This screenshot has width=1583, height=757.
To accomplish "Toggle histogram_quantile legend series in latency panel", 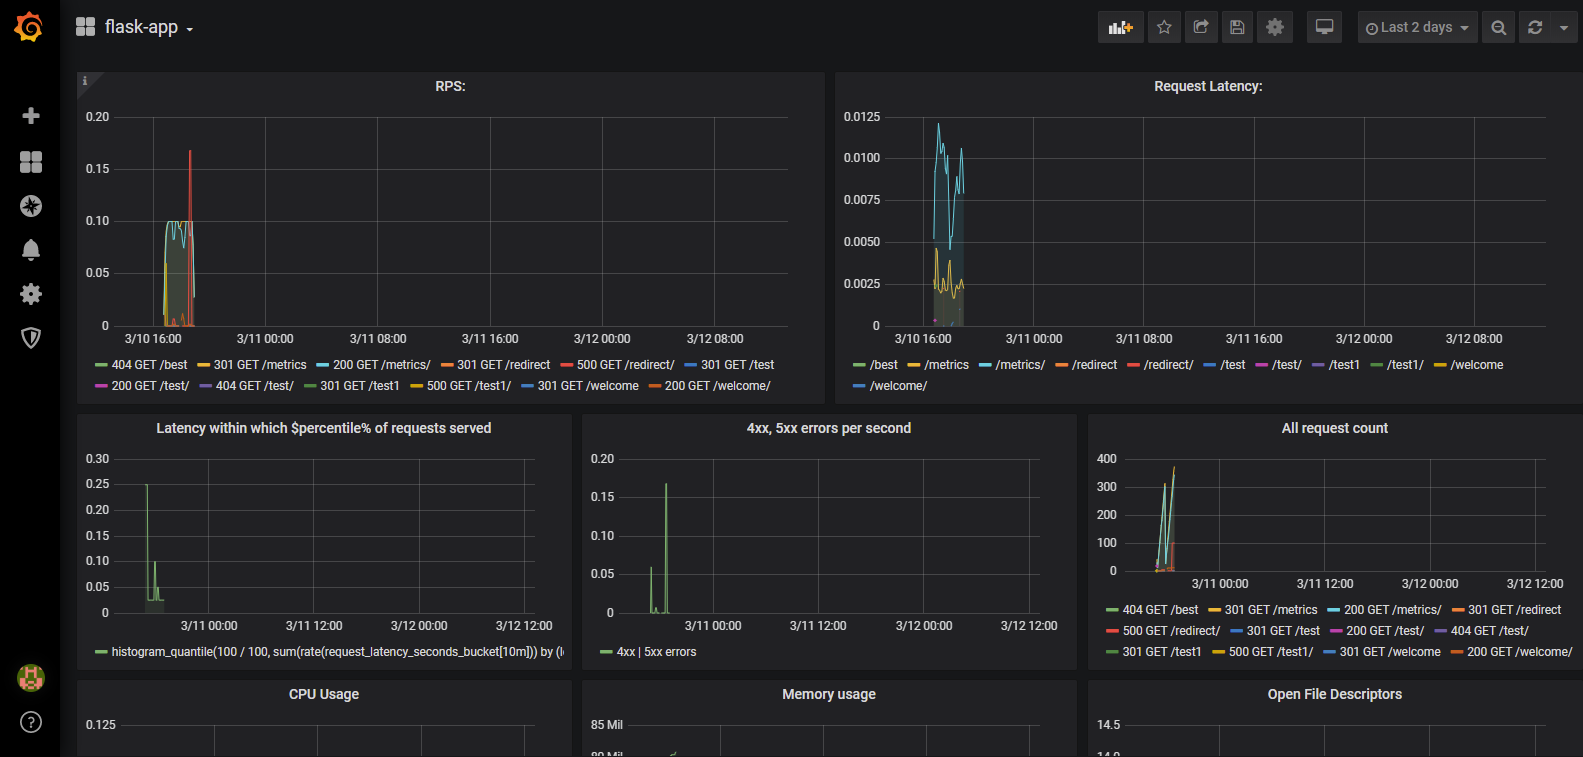I will [x=337, y=652].
